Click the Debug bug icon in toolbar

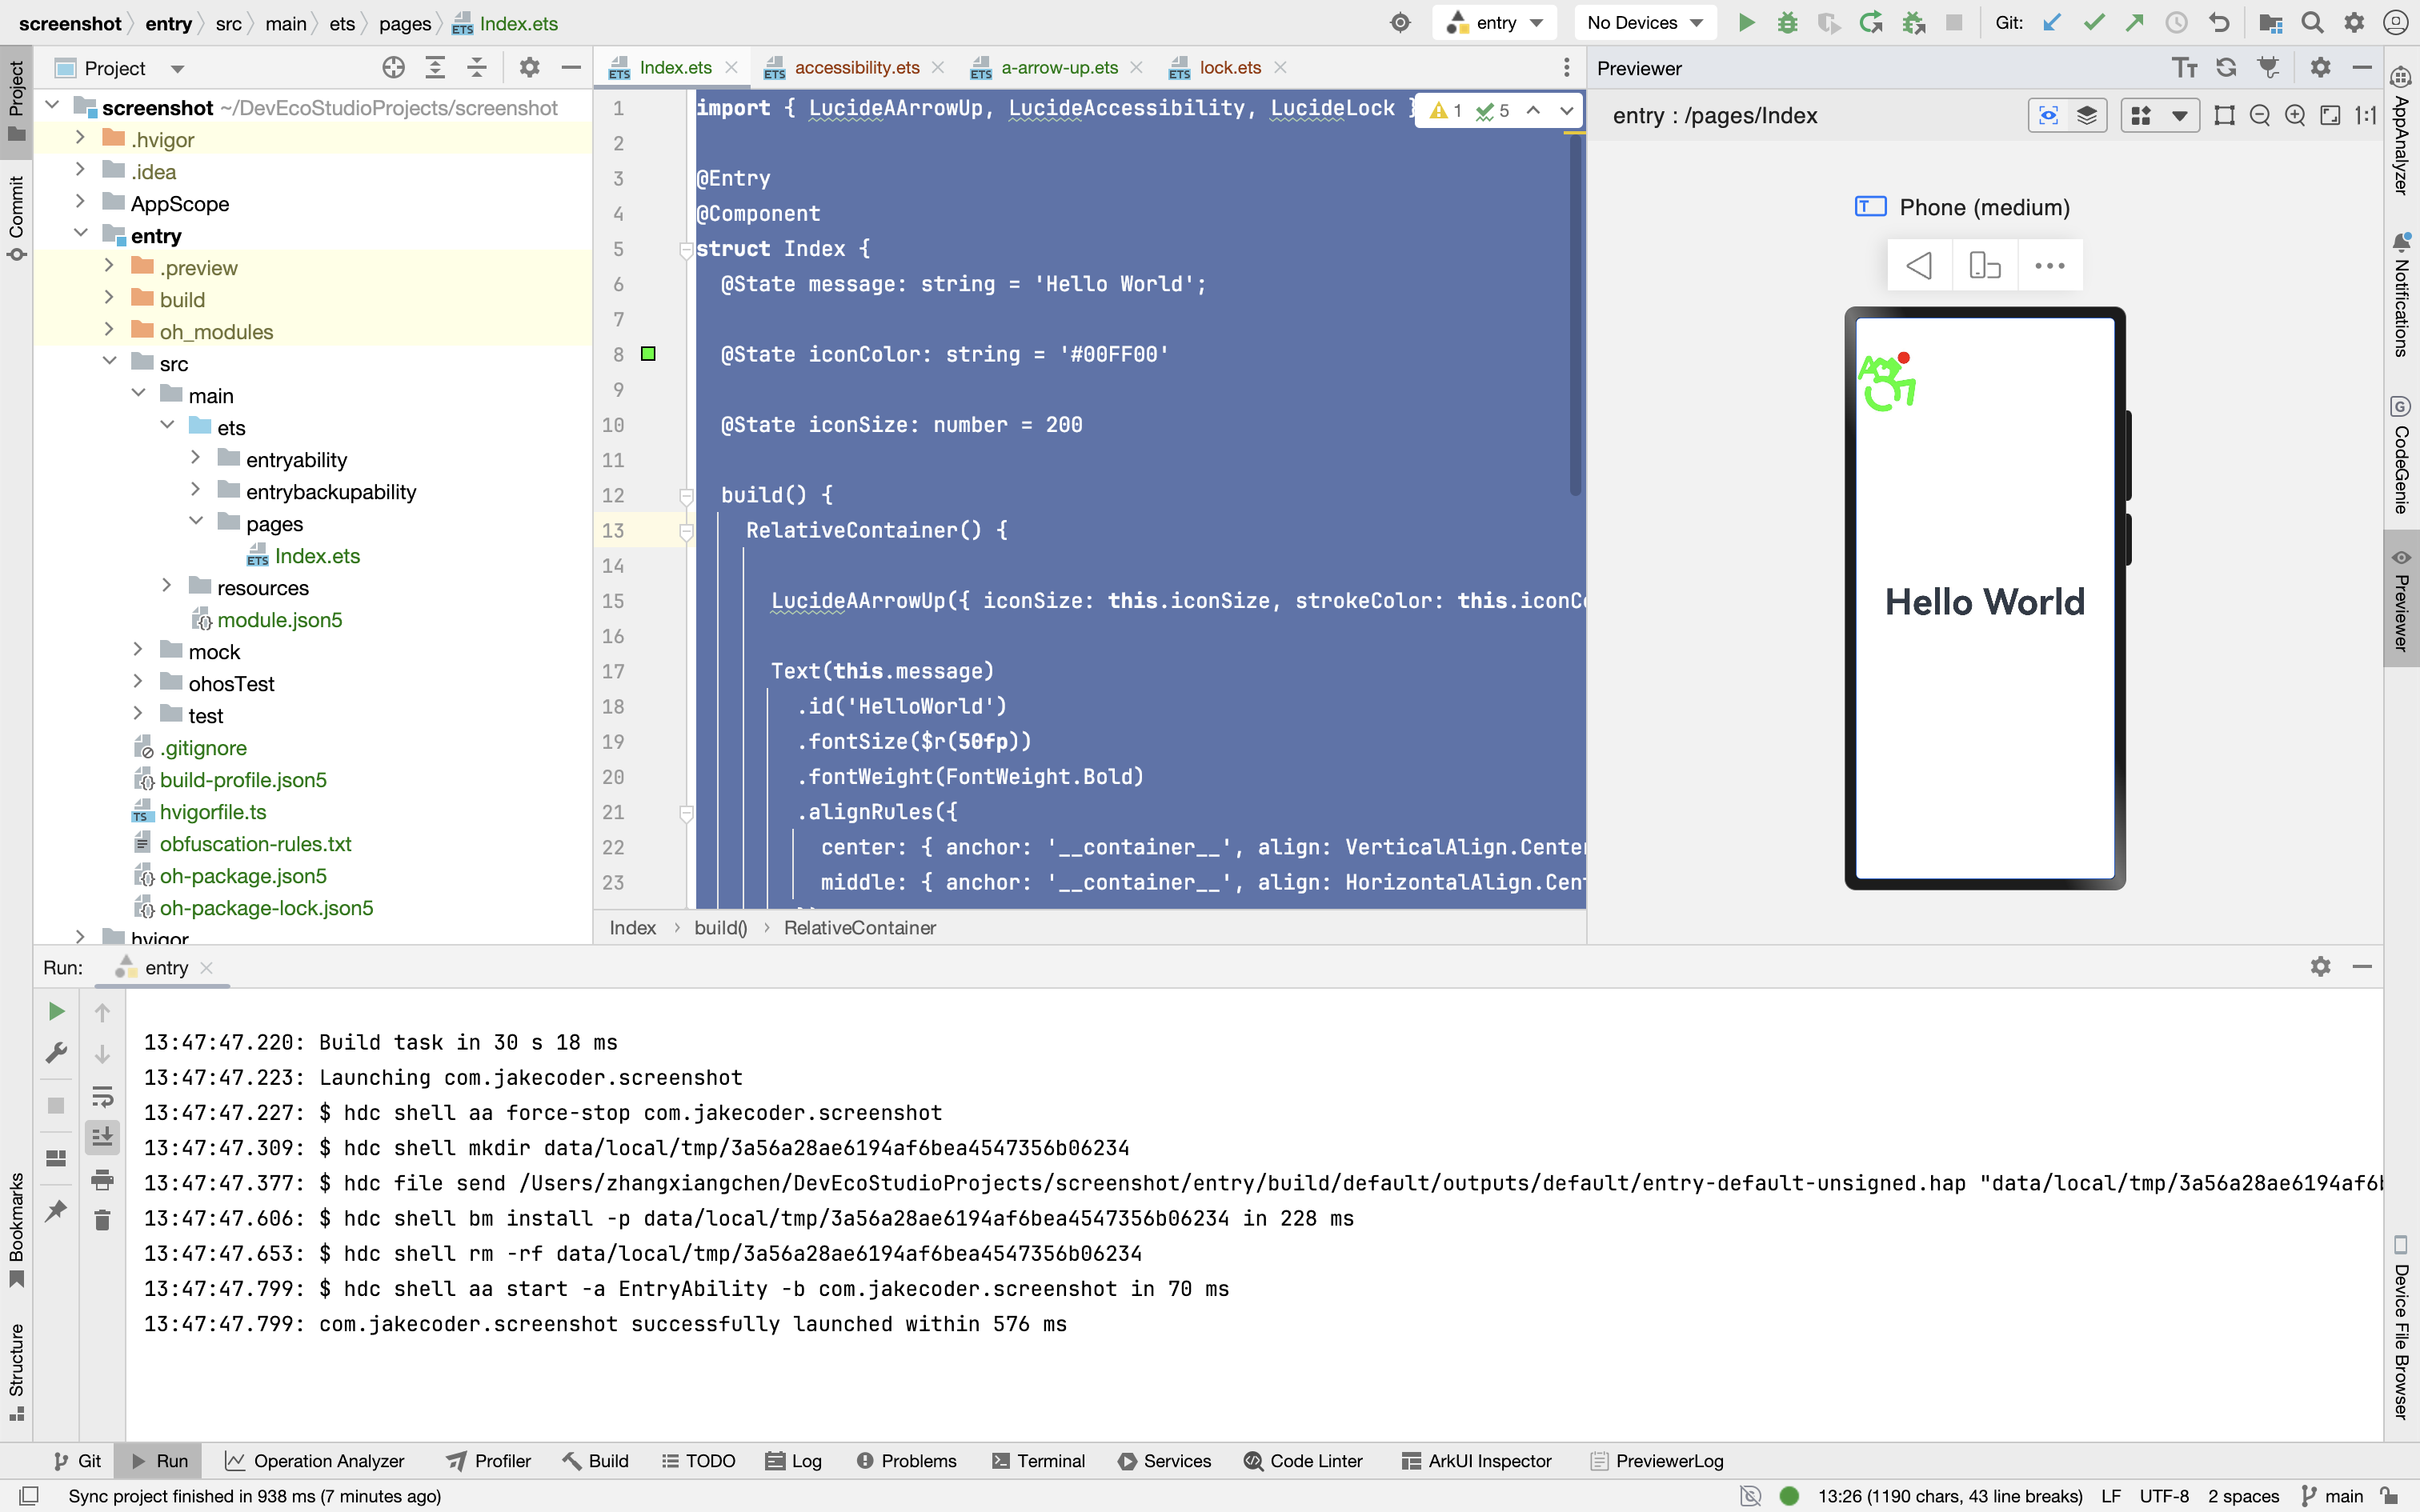pyautogui.click(x=1787, y=23)
